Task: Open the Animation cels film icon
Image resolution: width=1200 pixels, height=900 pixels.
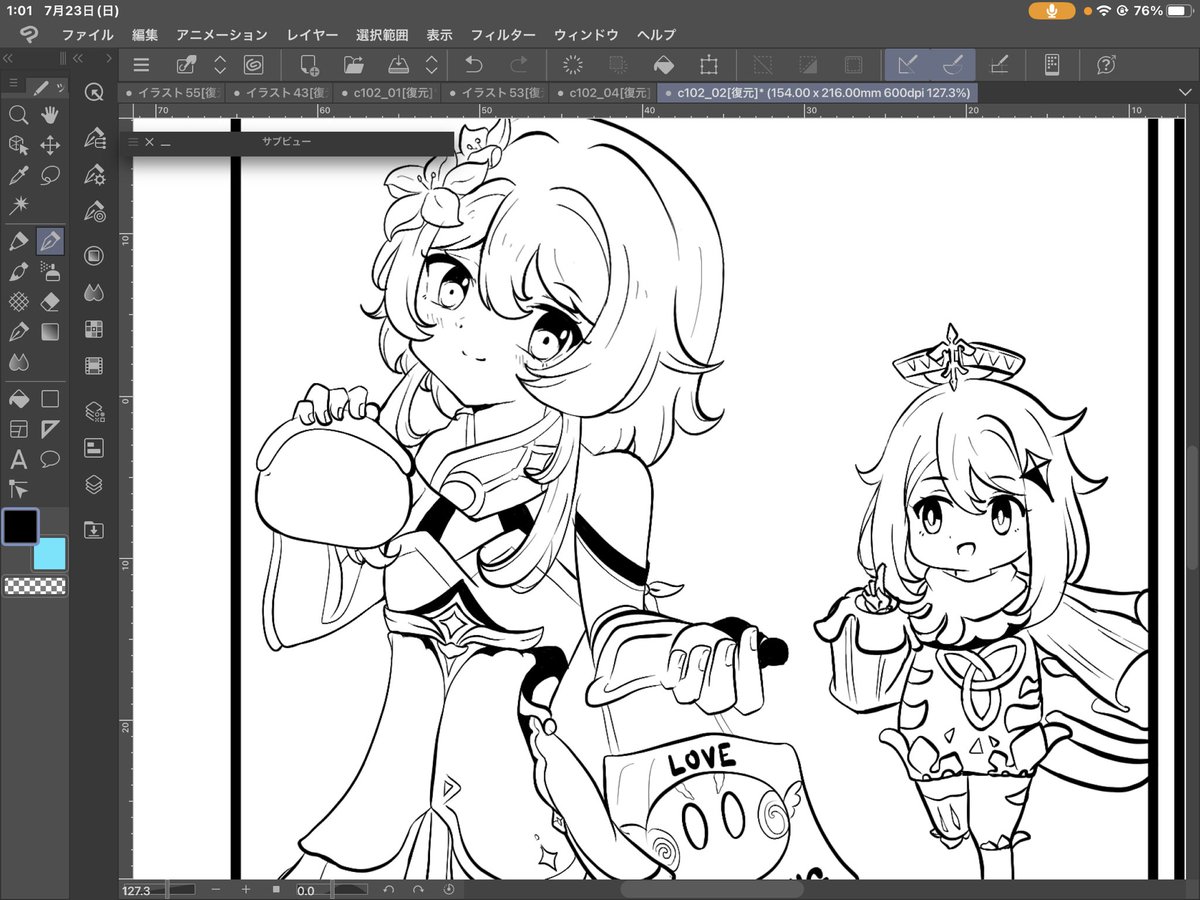Action: pyautogui.click(x=94, y=366)
